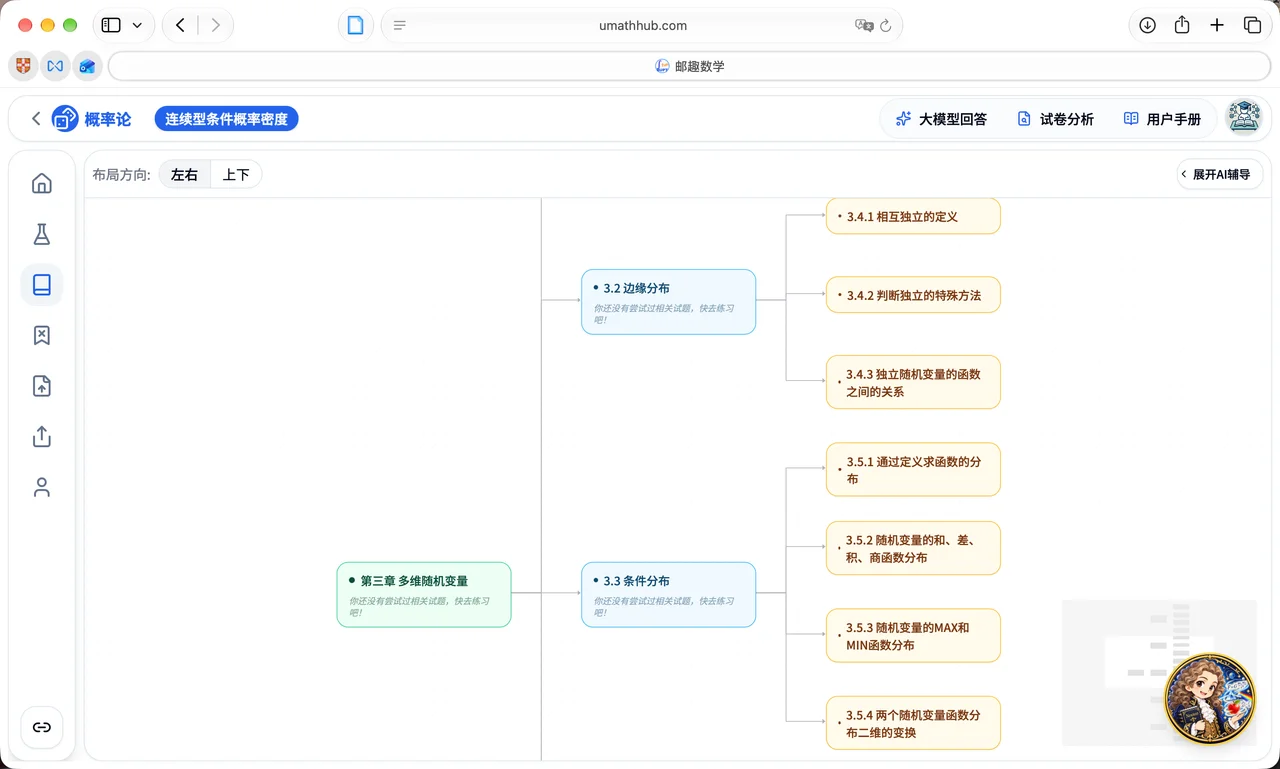Click the 概率论 logo icon
The height and width of the screenshot is (769, 1280).
pyautogui.click(x=65, y=119)
